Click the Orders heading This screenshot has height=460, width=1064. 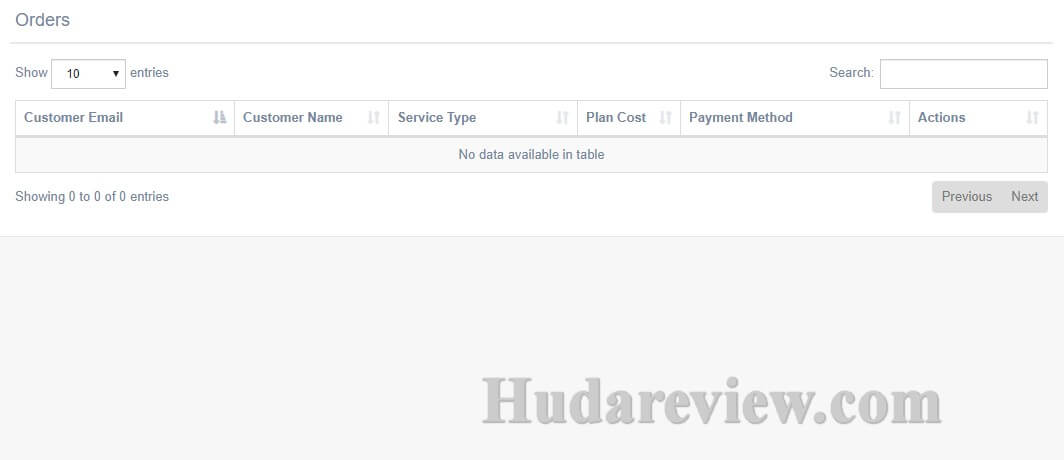coord(42,20)
